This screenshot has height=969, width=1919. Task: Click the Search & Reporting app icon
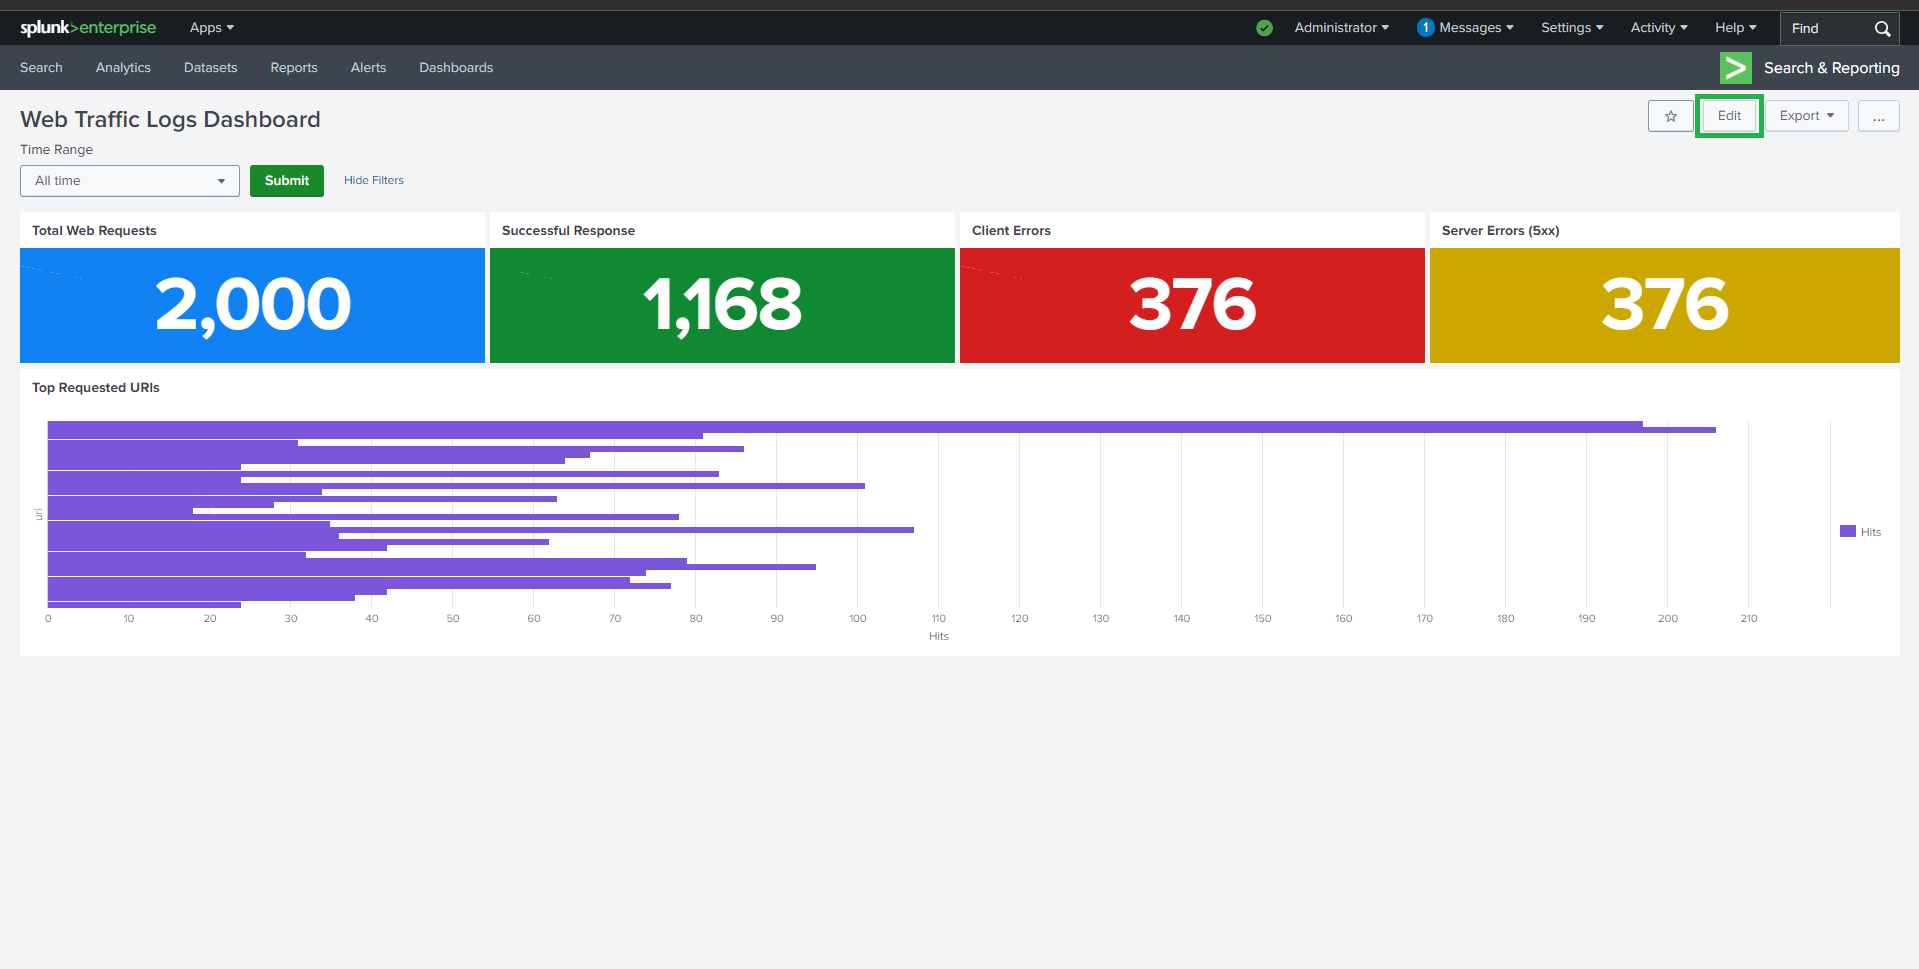[x=1735, y=68]
